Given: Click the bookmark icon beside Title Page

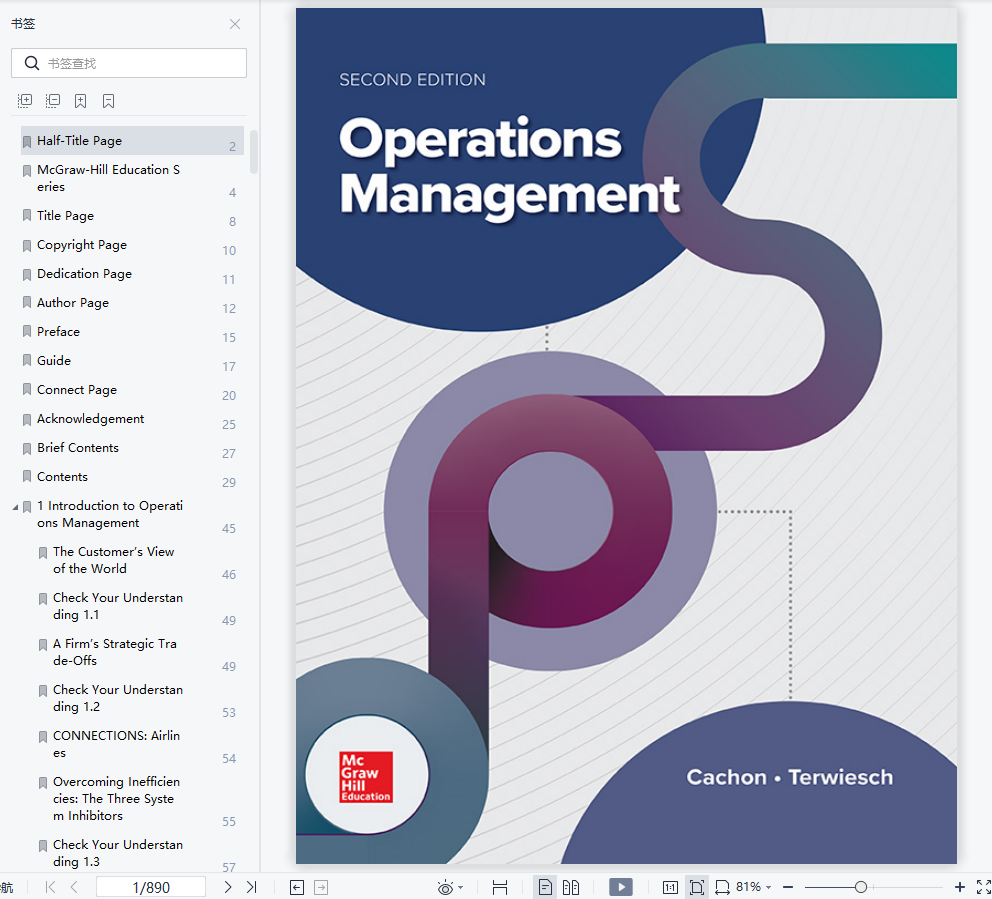Looking at the screenshot, I should (27, 216).
